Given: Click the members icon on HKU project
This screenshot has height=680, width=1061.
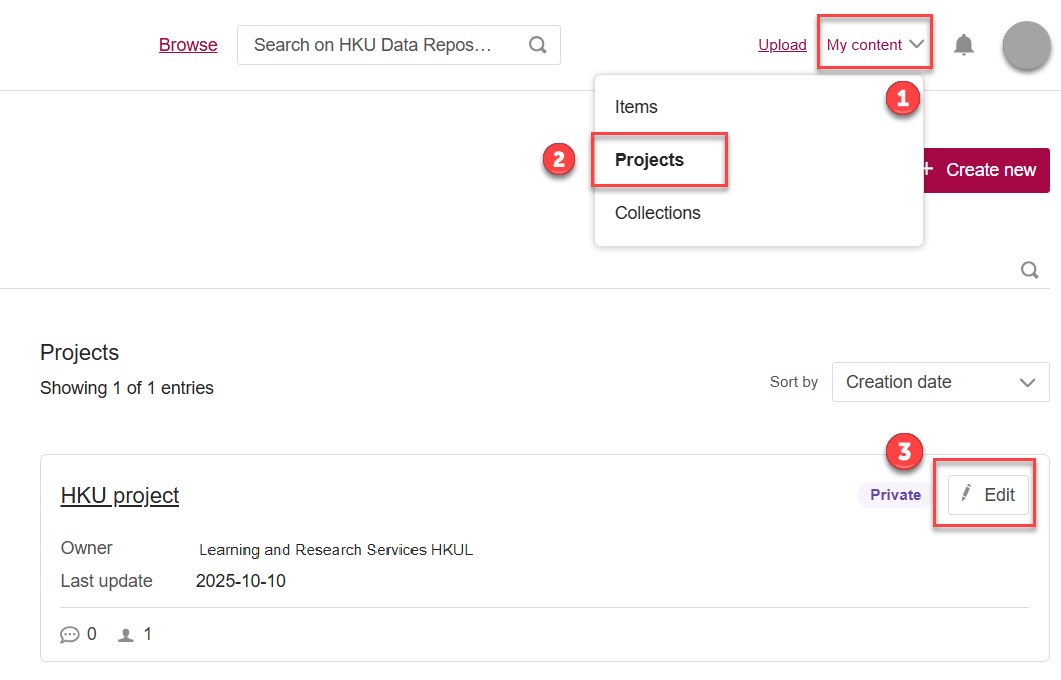Looking at the screenshot, I should [126, 634].
